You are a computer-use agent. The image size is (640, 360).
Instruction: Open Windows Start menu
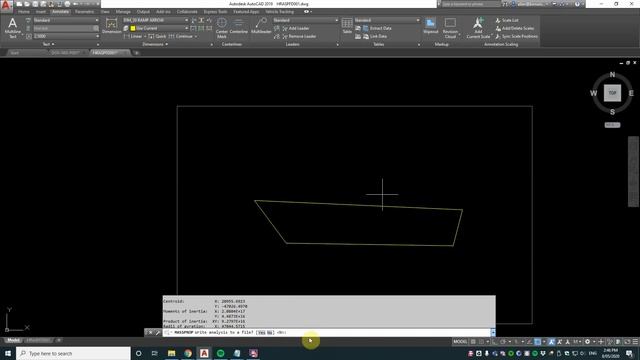click(x=8, y=353)
